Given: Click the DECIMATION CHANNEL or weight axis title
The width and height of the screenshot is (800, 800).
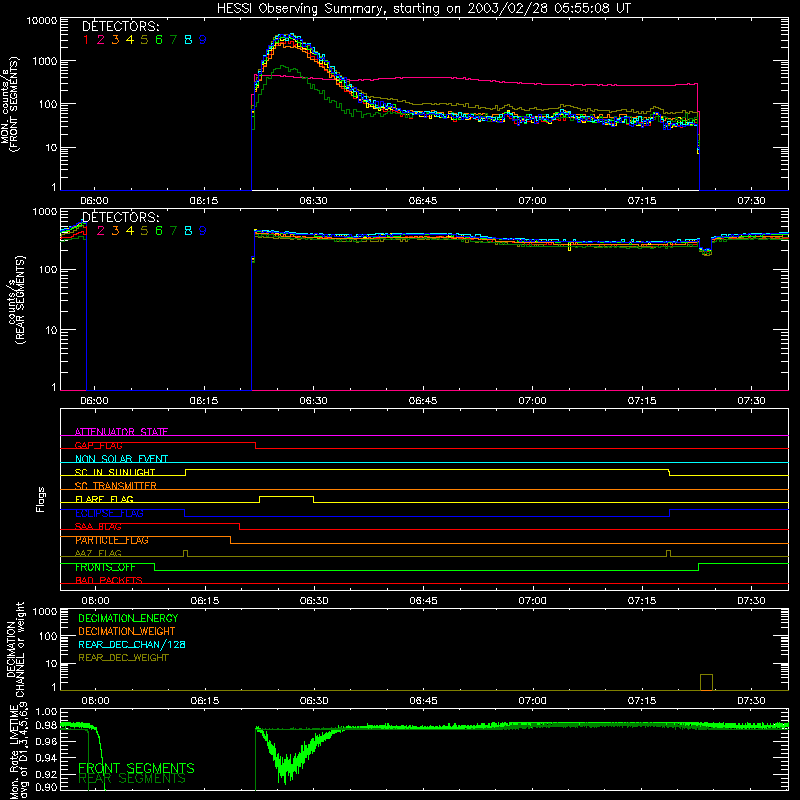Looking at the screenshot, I should (x=14, y=649).
